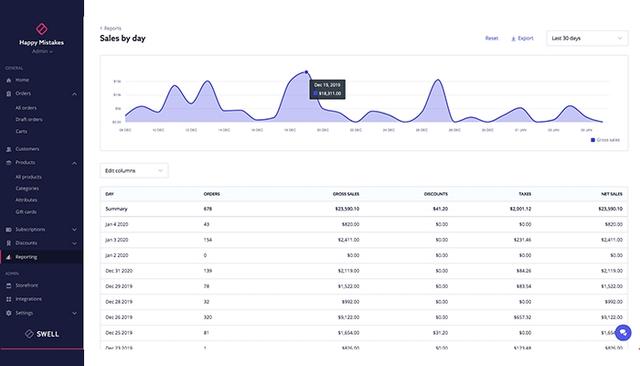The height and width of the screenshot is (366, 640).
Task: Click the Jan 2 2020 row
Action: pos(364,255)
